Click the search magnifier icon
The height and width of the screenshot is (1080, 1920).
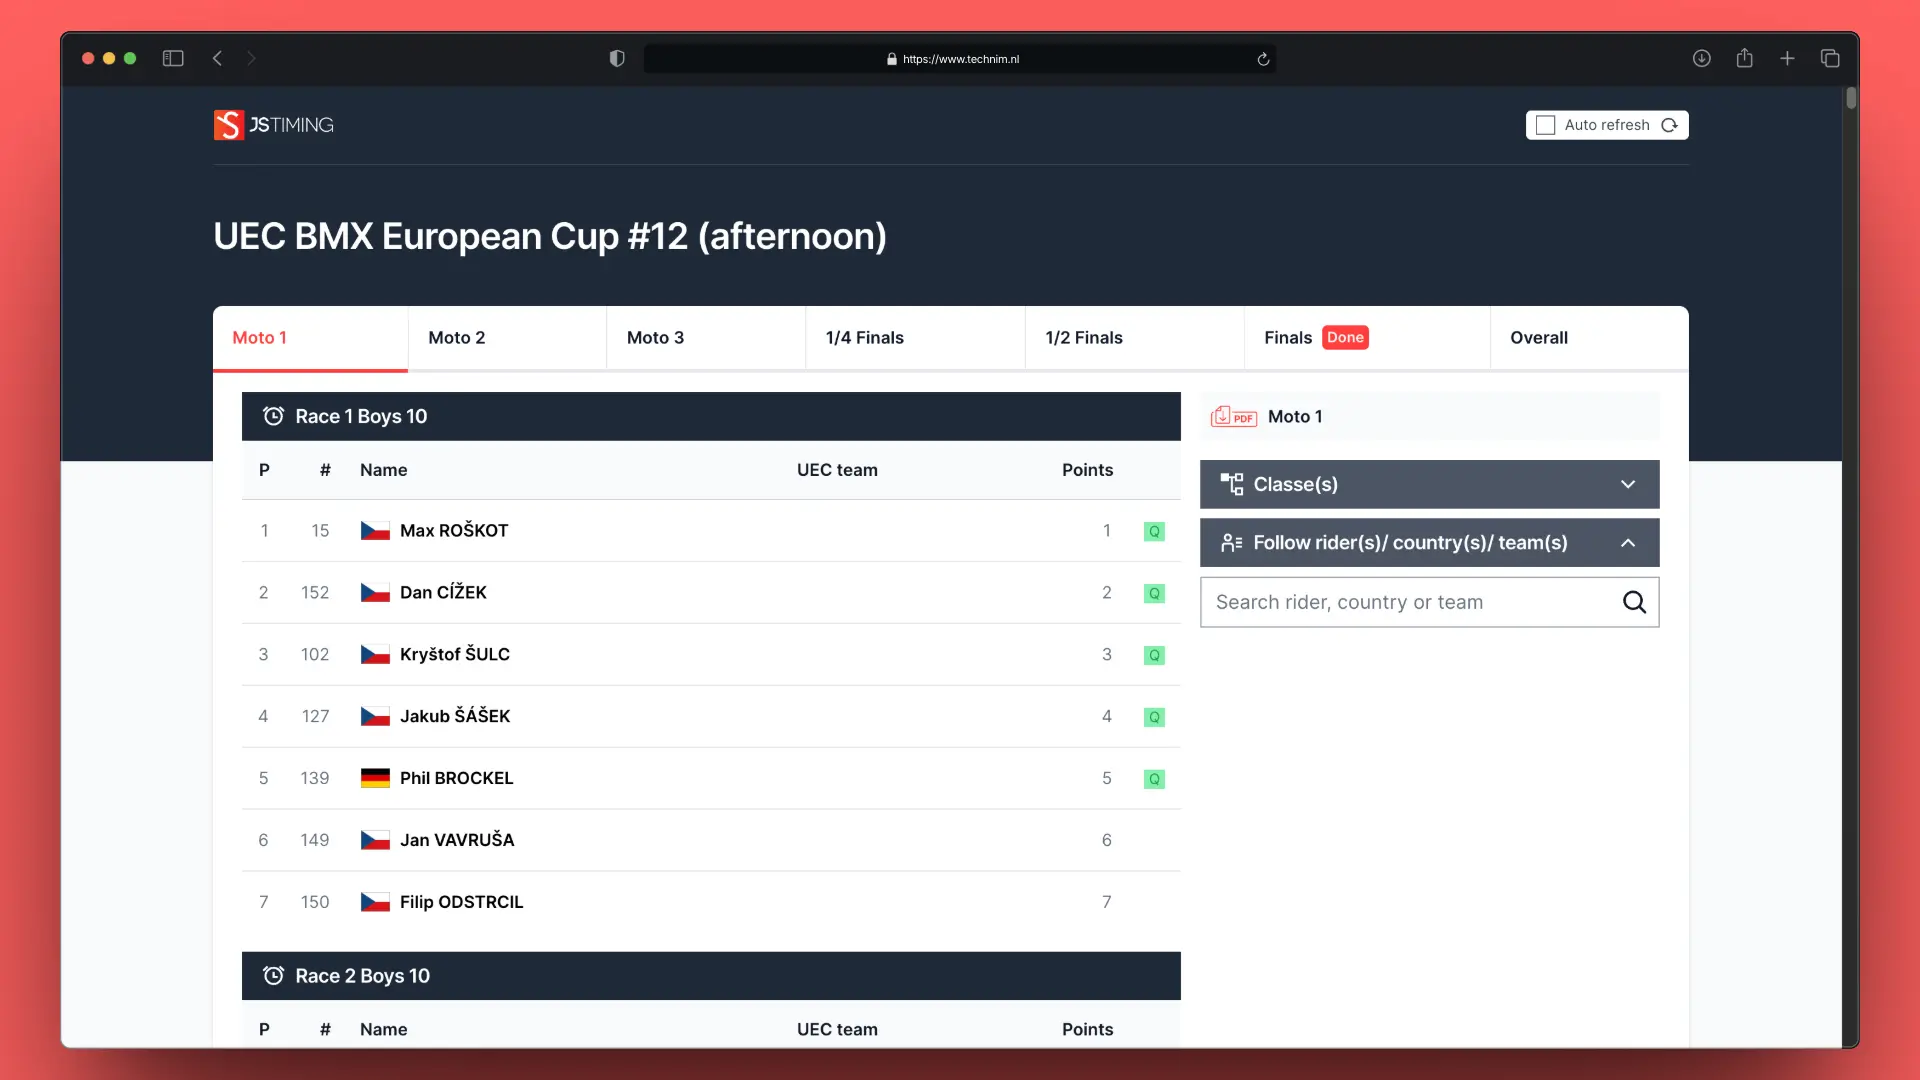point(1634,602)
